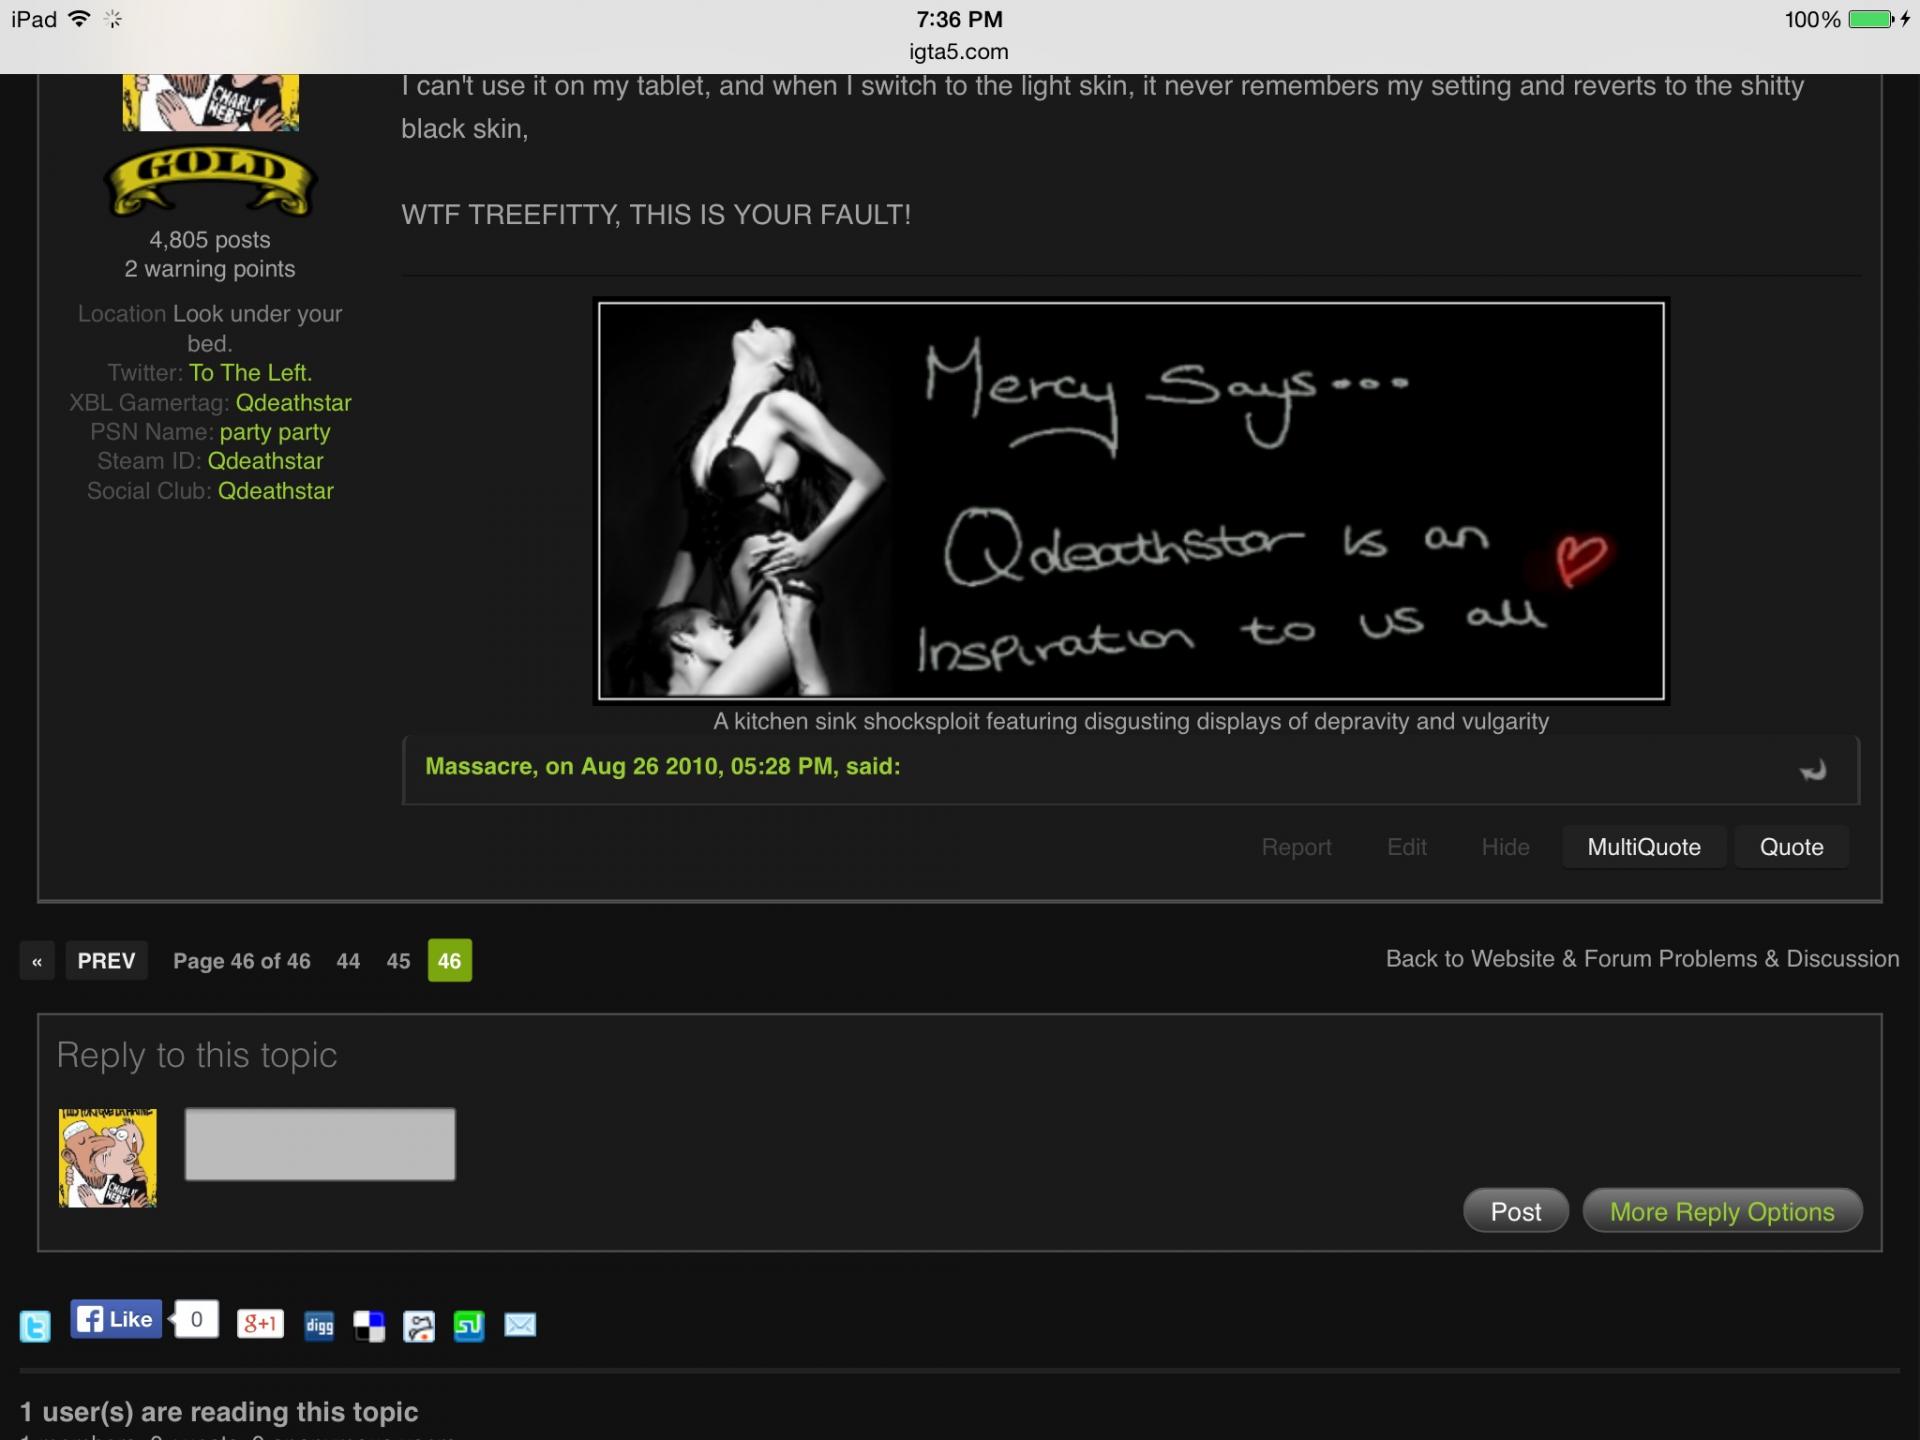Click the Post reply button
The width and height of the screenshot is (1920, 1440).
(1515, 1211)
